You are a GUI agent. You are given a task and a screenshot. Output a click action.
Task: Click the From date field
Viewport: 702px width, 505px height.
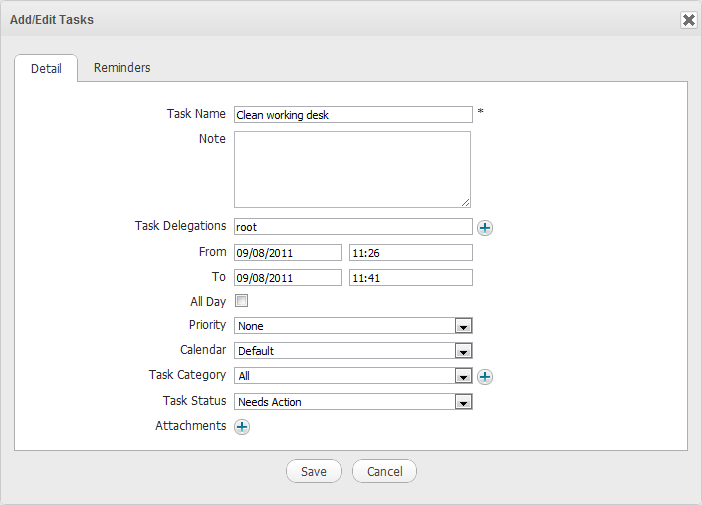coord(287,252)
